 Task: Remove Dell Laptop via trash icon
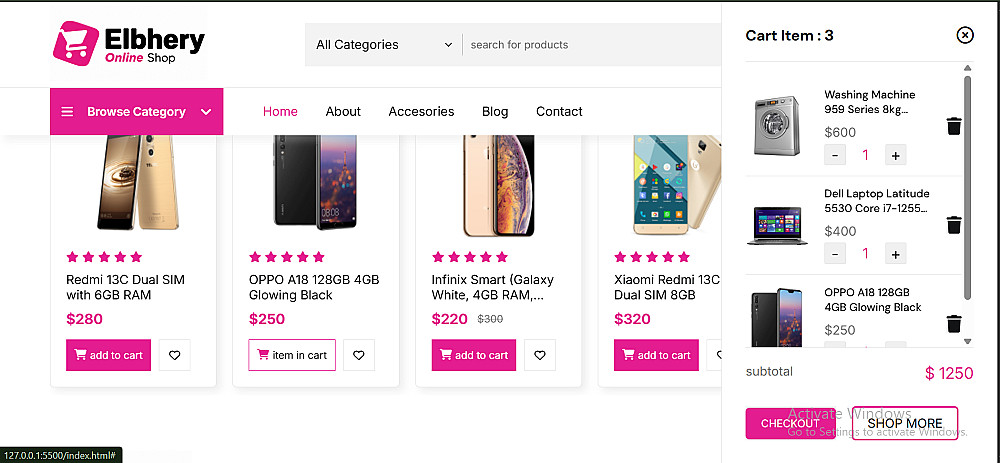[x=953, y=224]
